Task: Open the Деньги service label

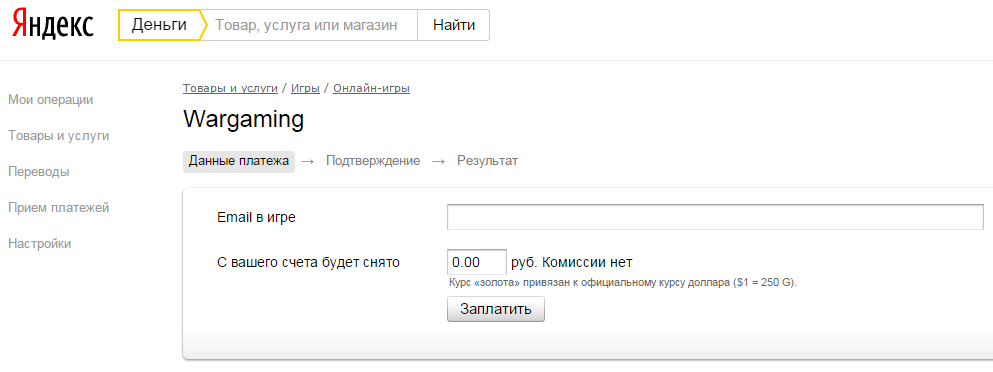Action: coord(159,25)
